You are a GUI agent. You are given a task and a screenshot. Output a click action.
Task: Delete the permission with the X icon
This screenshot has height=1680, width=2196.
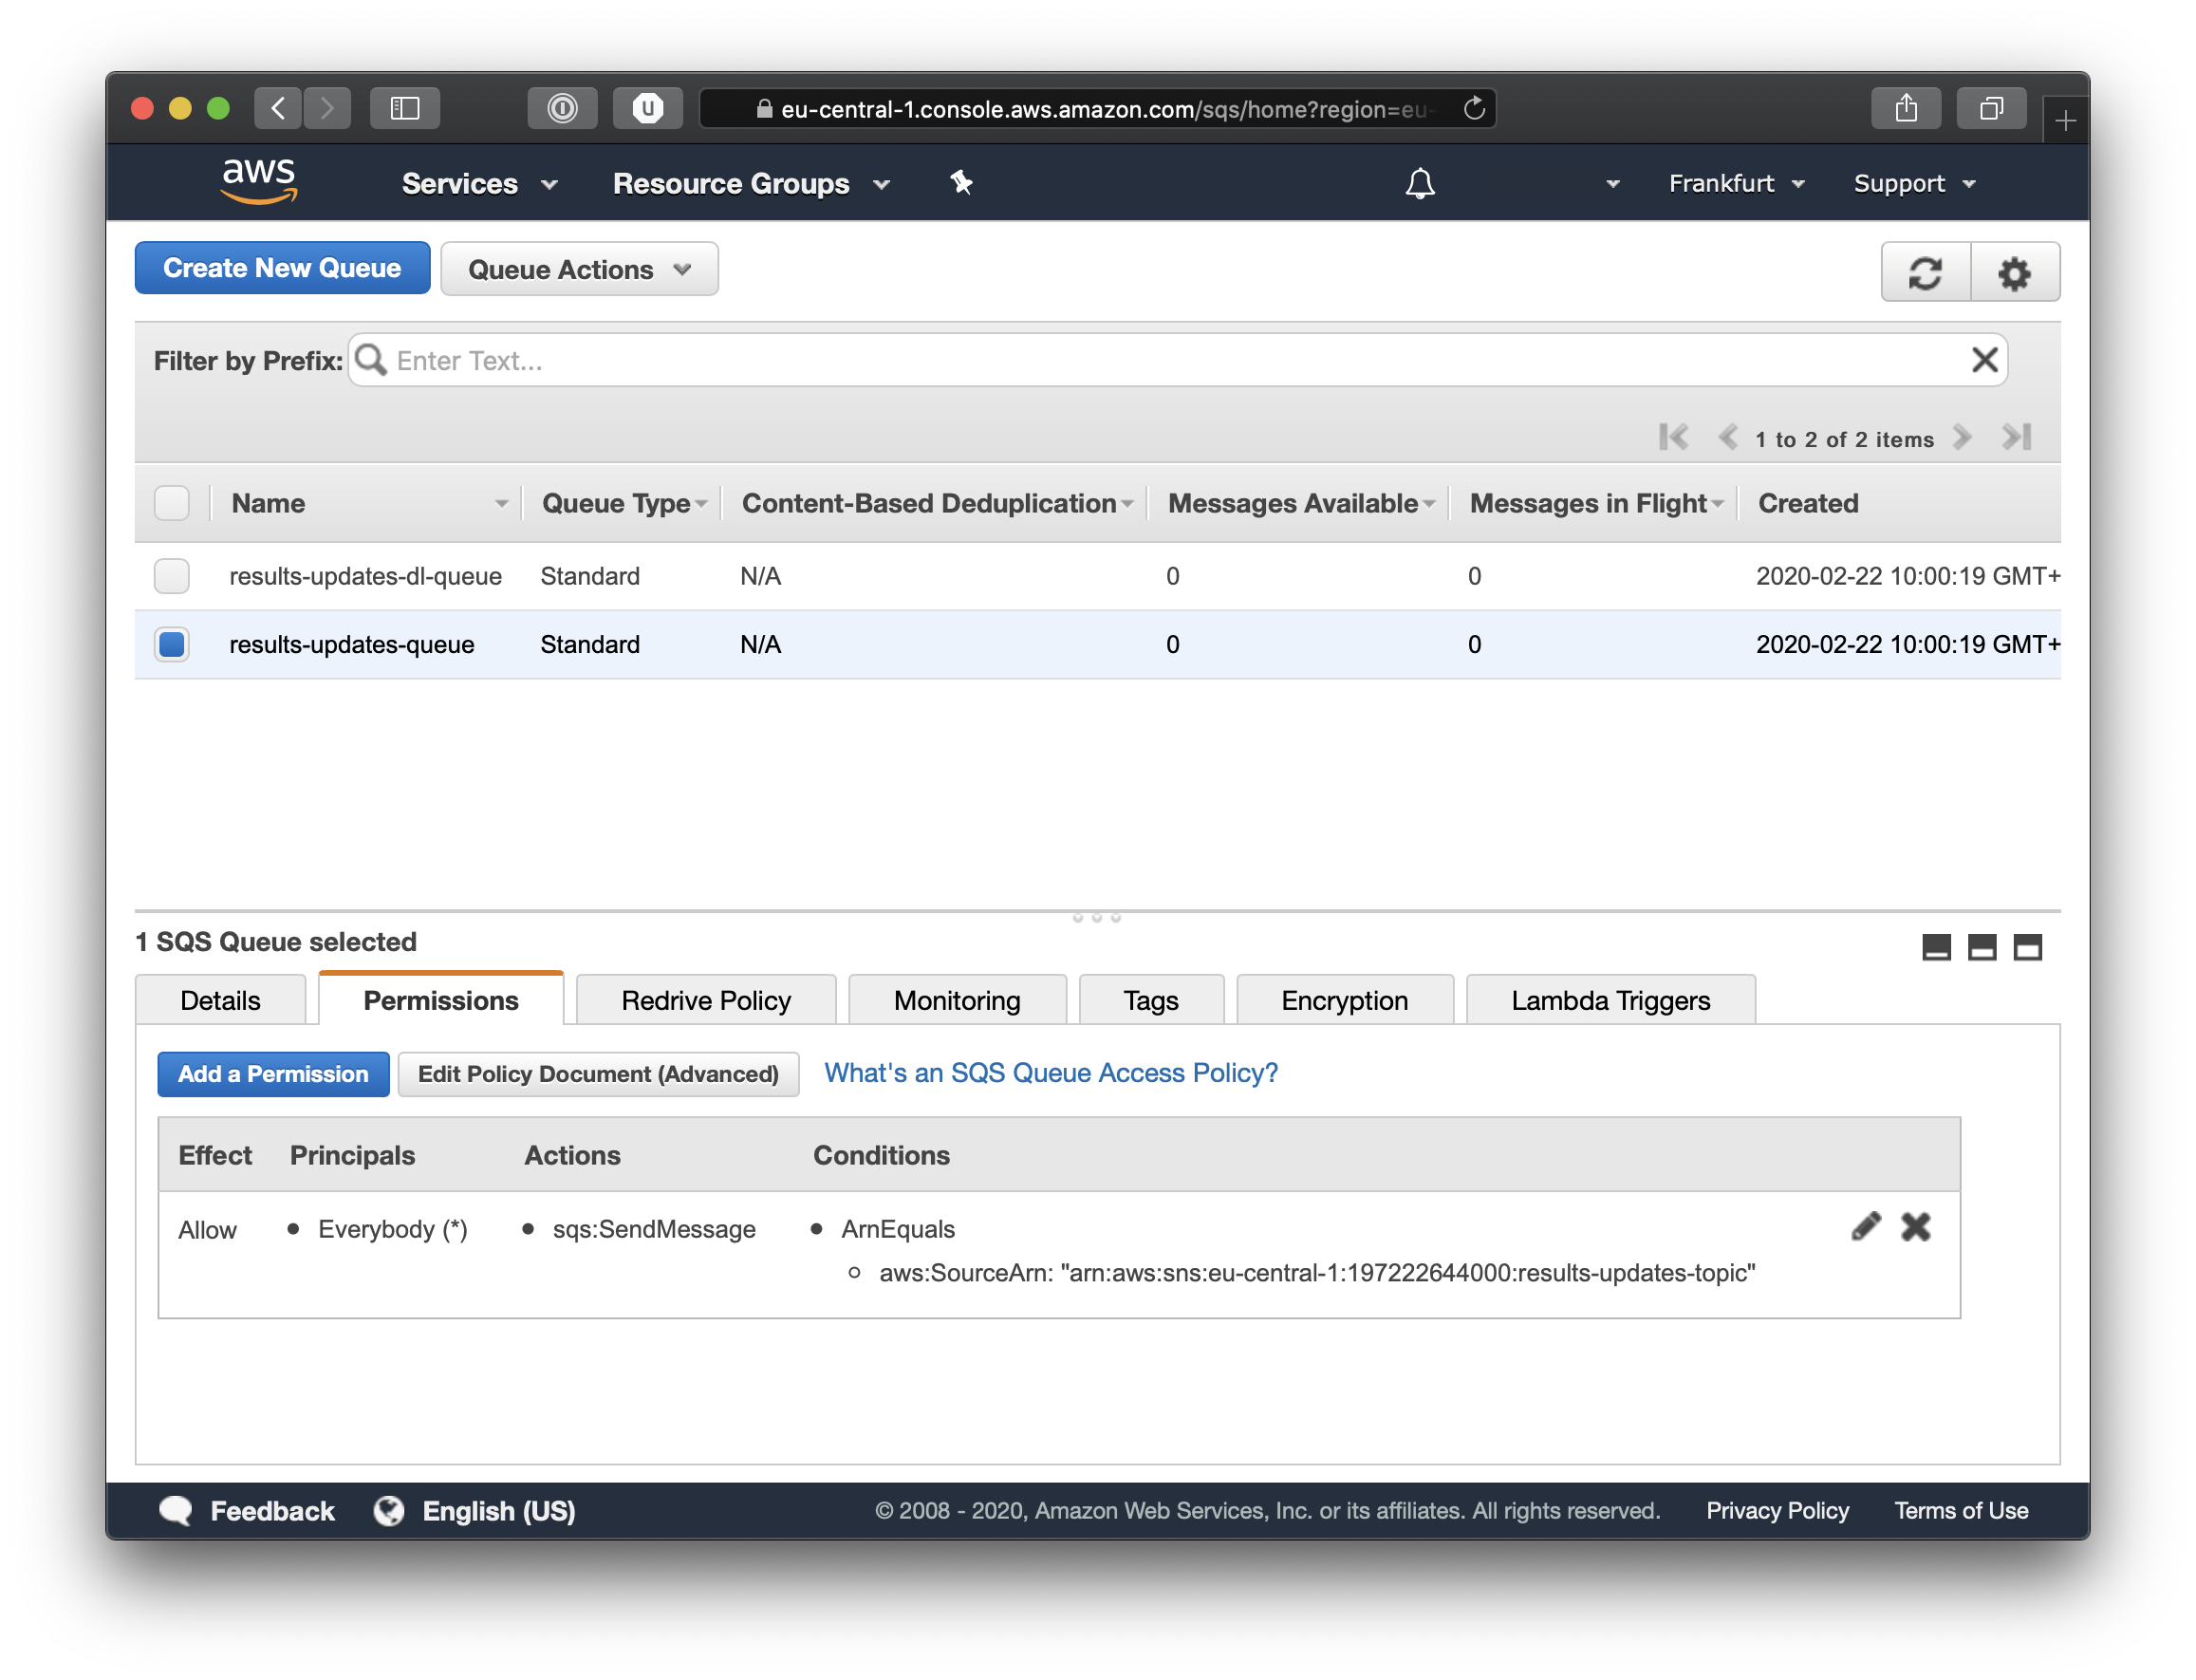pos(1915,1226)
